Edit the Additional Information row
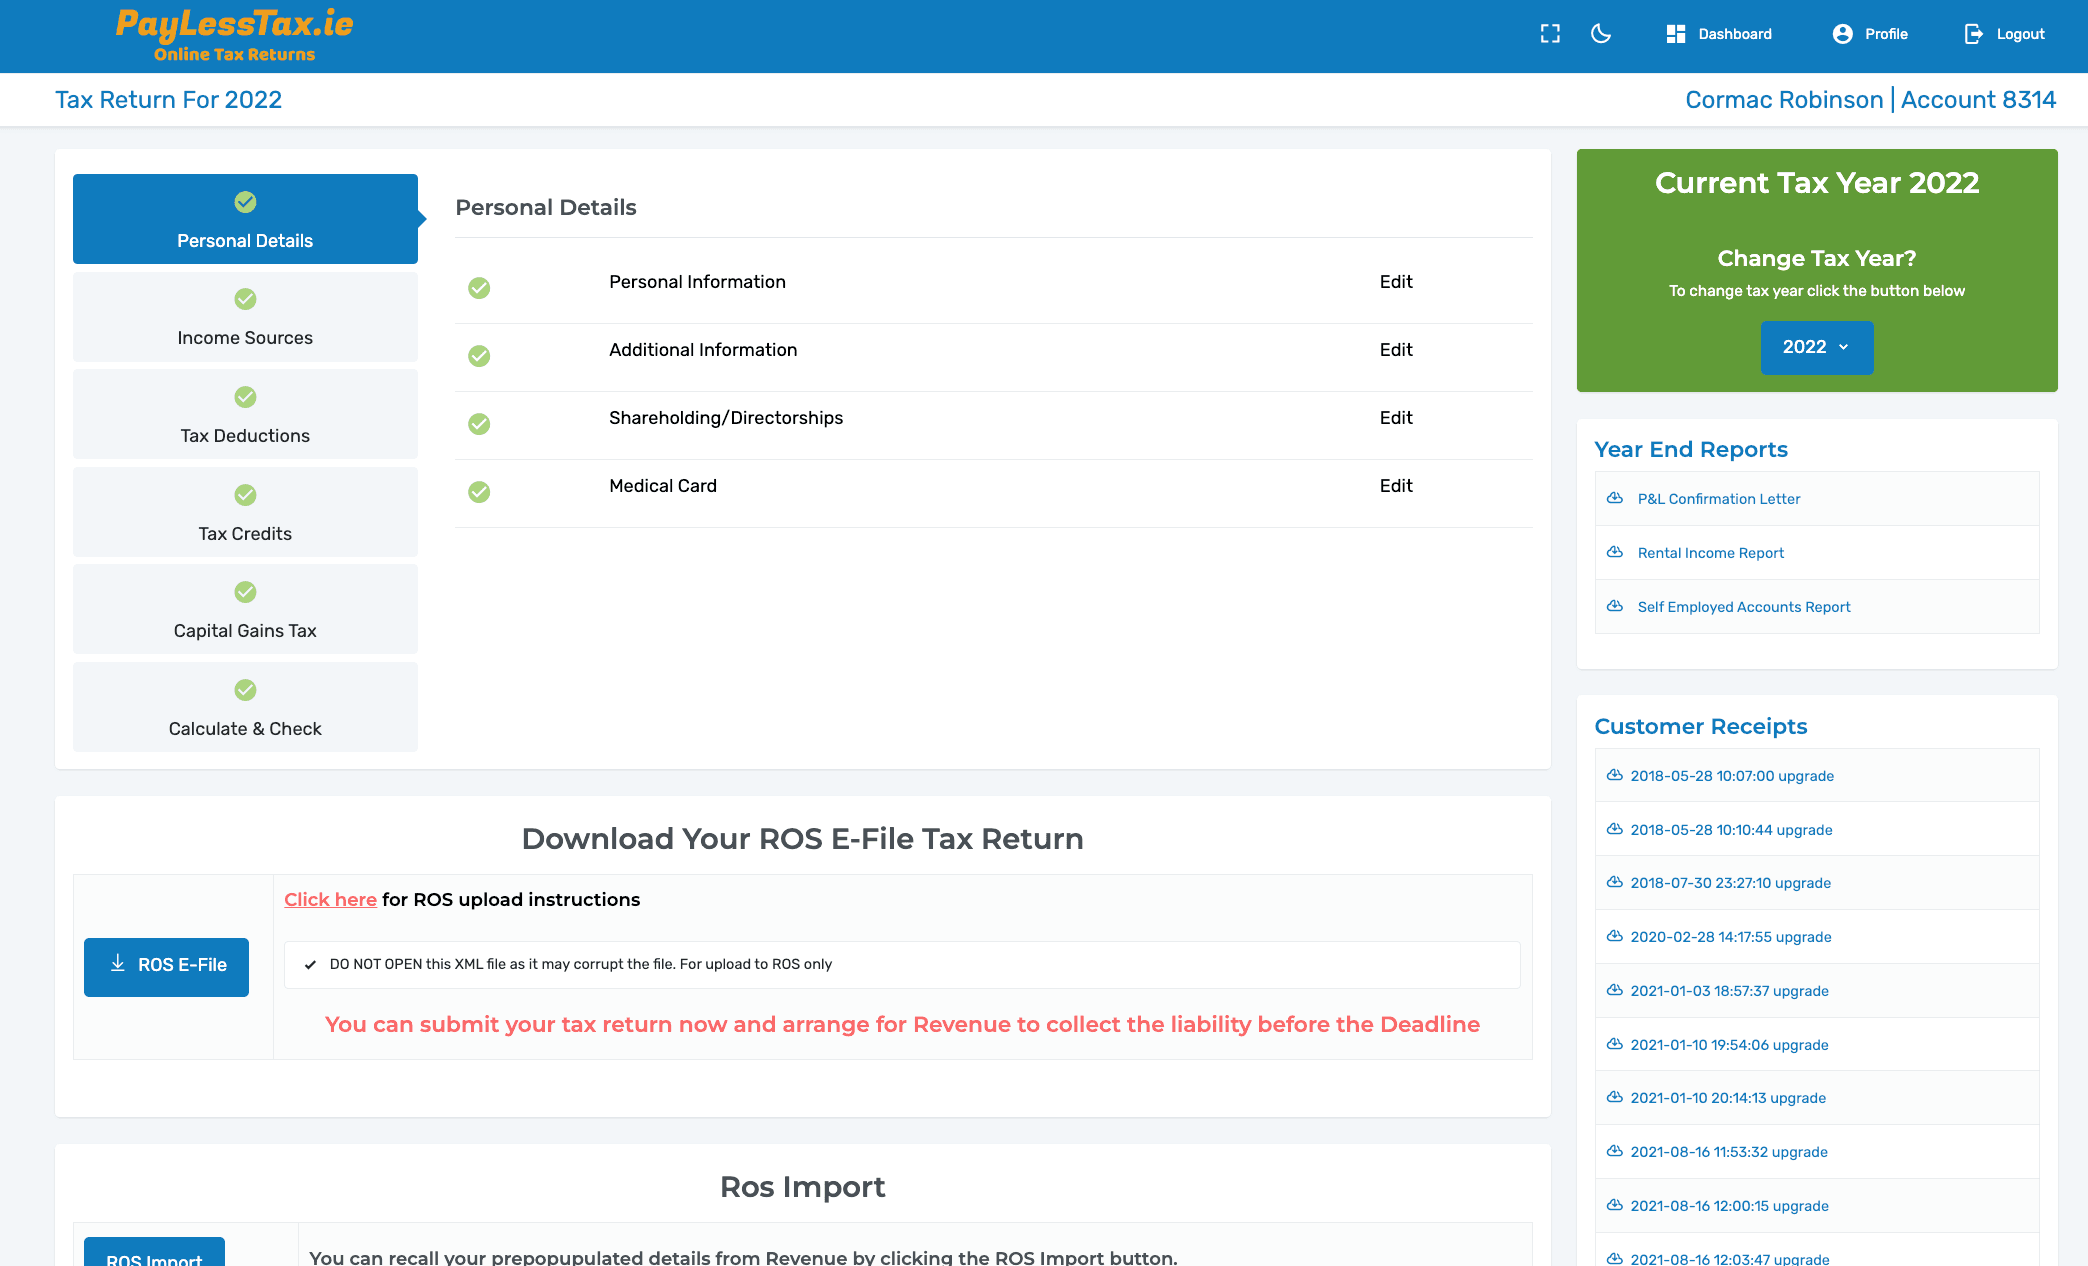The height and width of the screenshot is (1266, 2088). pyautogui.click(x=1396, y=350)
